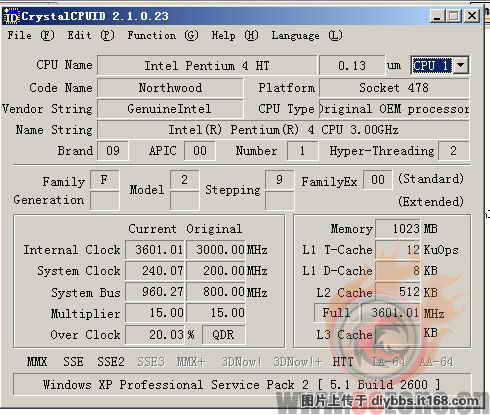Click the Hyper-Threading value 2

(453, 151)
